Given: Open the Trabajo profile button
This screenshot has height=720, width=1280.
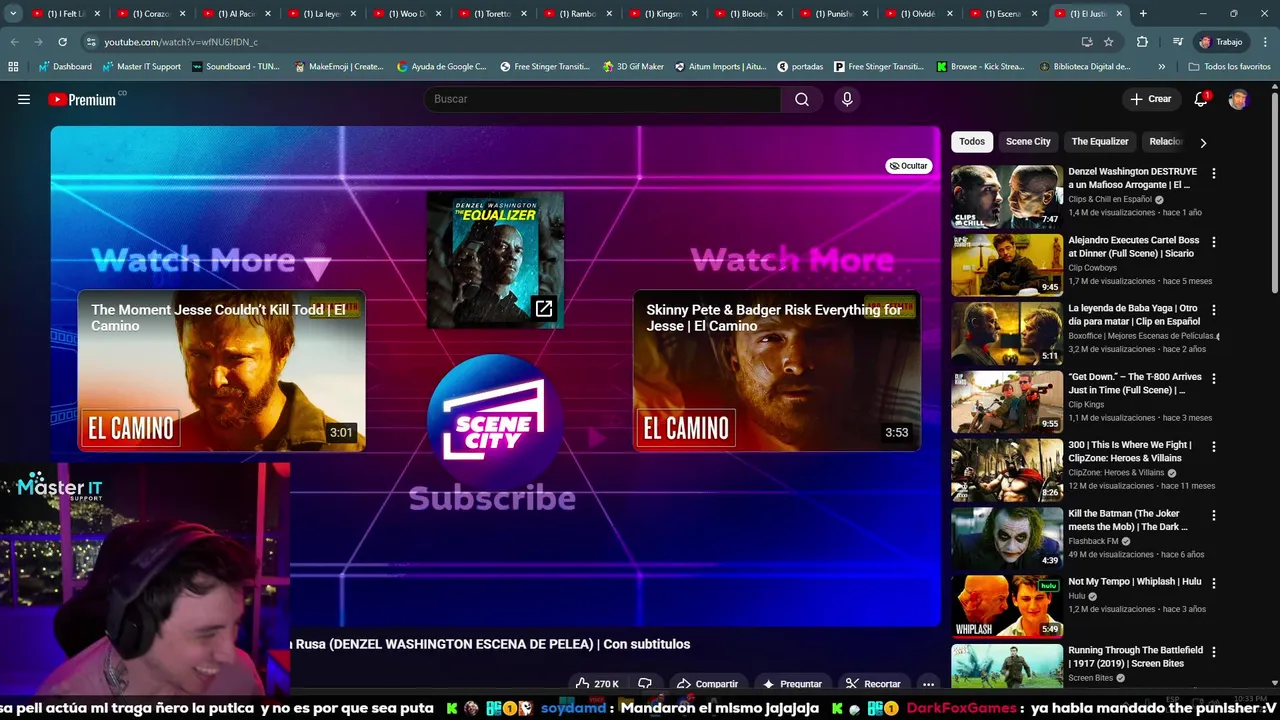Looking at the screenshot, I should pos(1221,42).
